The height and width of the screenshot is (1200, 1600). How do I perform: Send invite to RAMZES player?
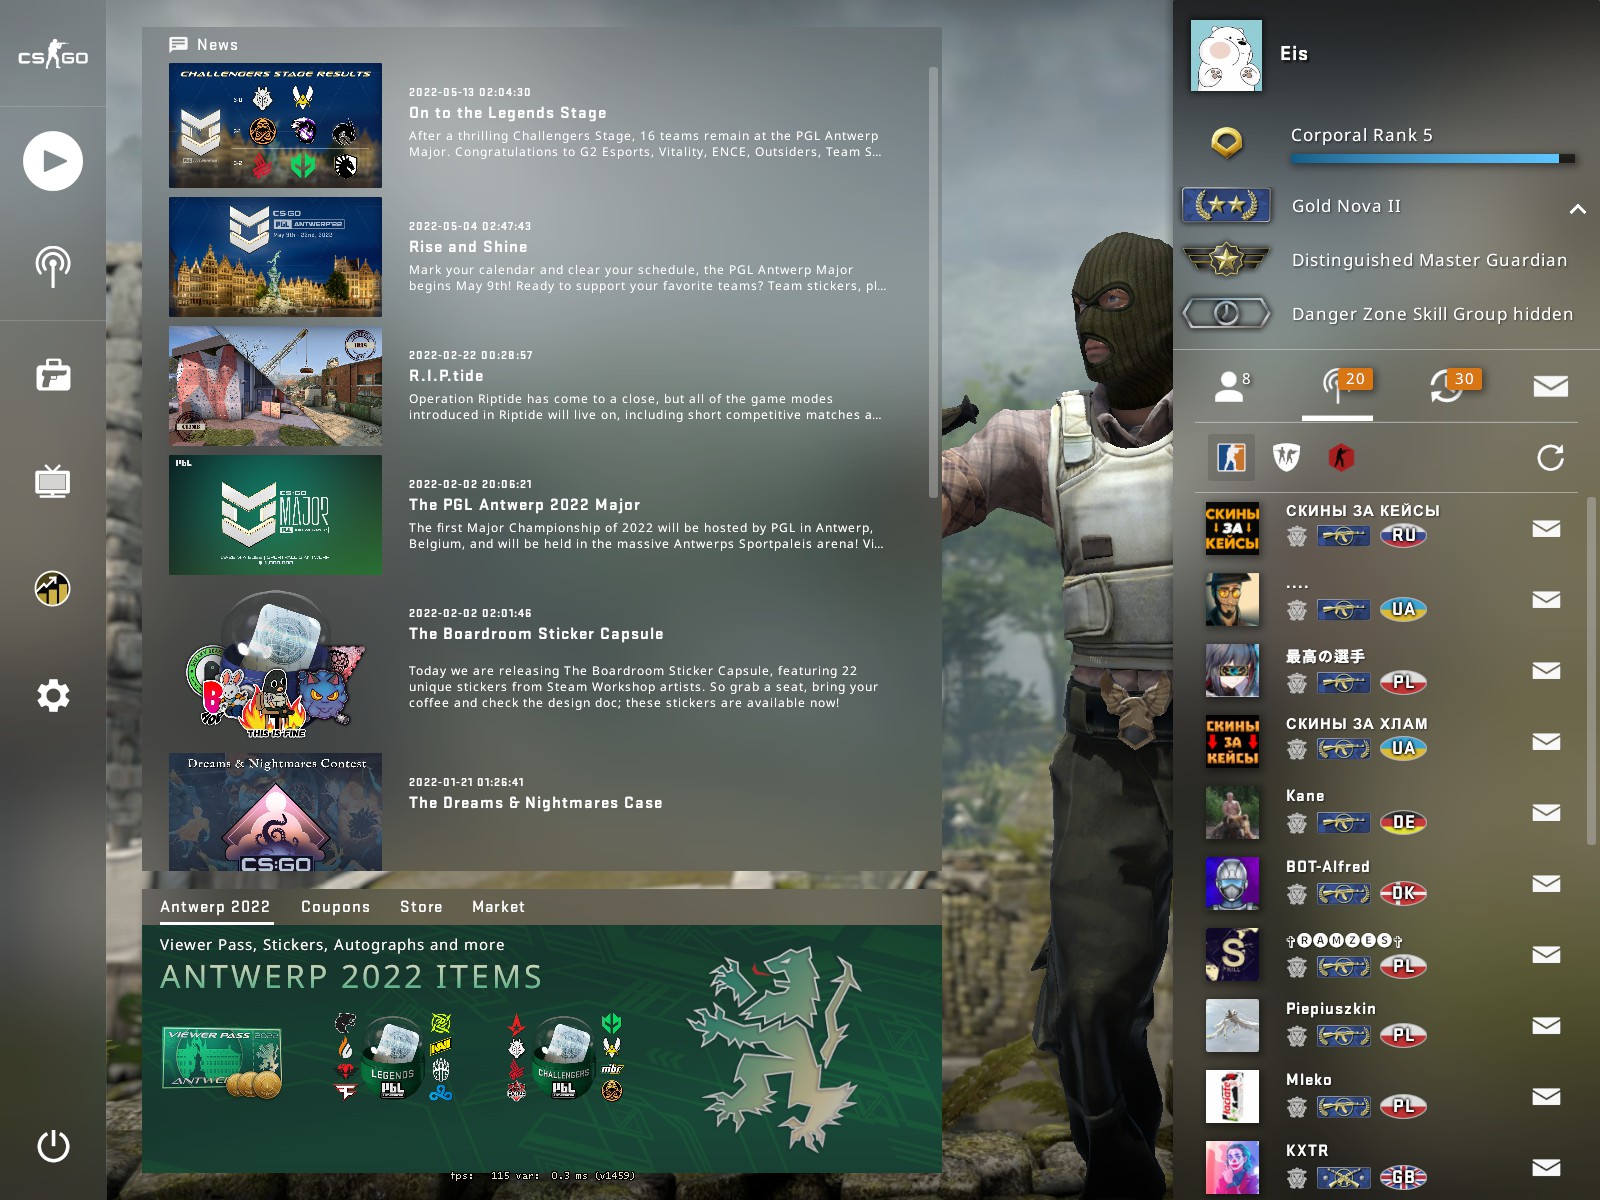(1546, 954)
